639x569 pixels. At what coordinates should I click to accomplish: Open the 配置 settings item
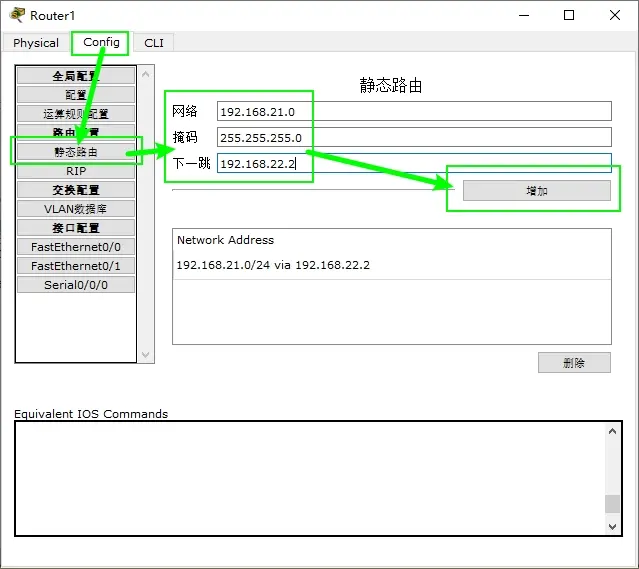pyautogui.click(x=76, y=95)
